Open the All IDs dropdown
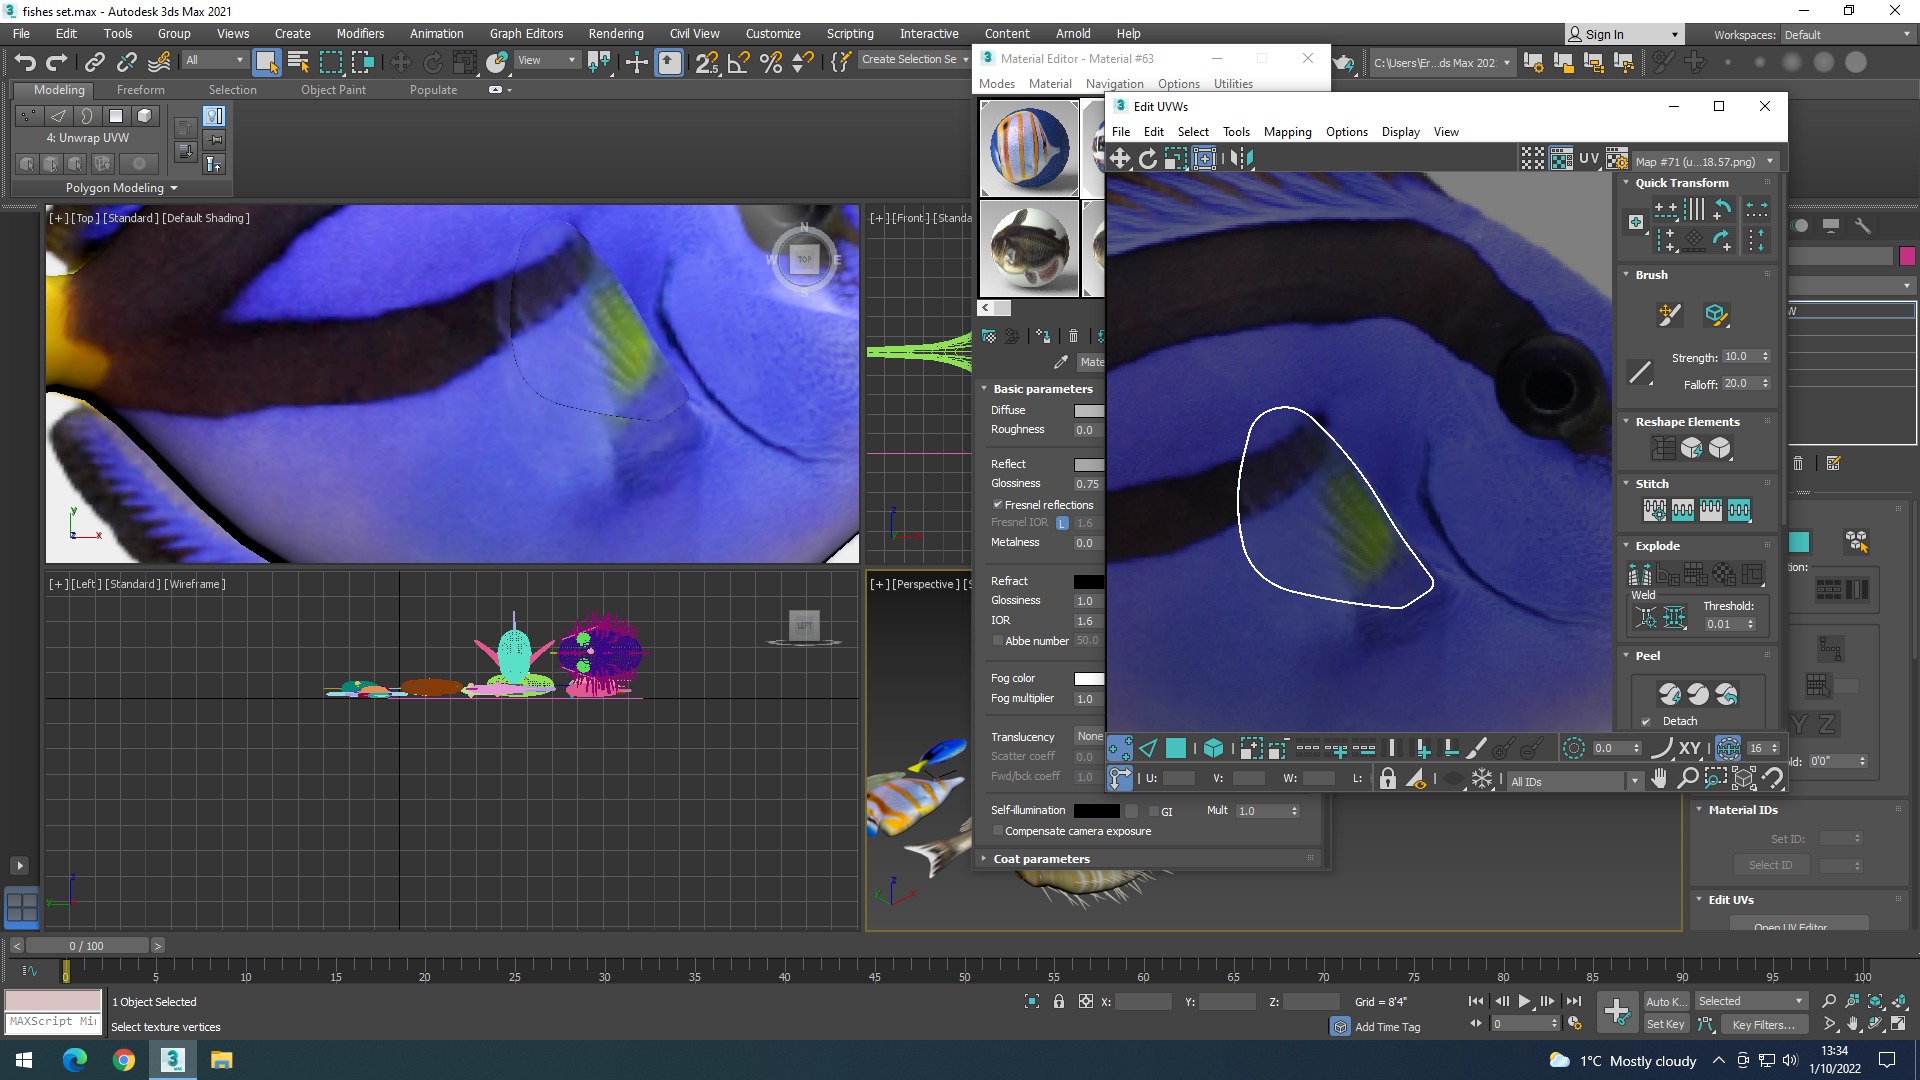The width and height of the screenshot is (1920, 1080). 1574,782
